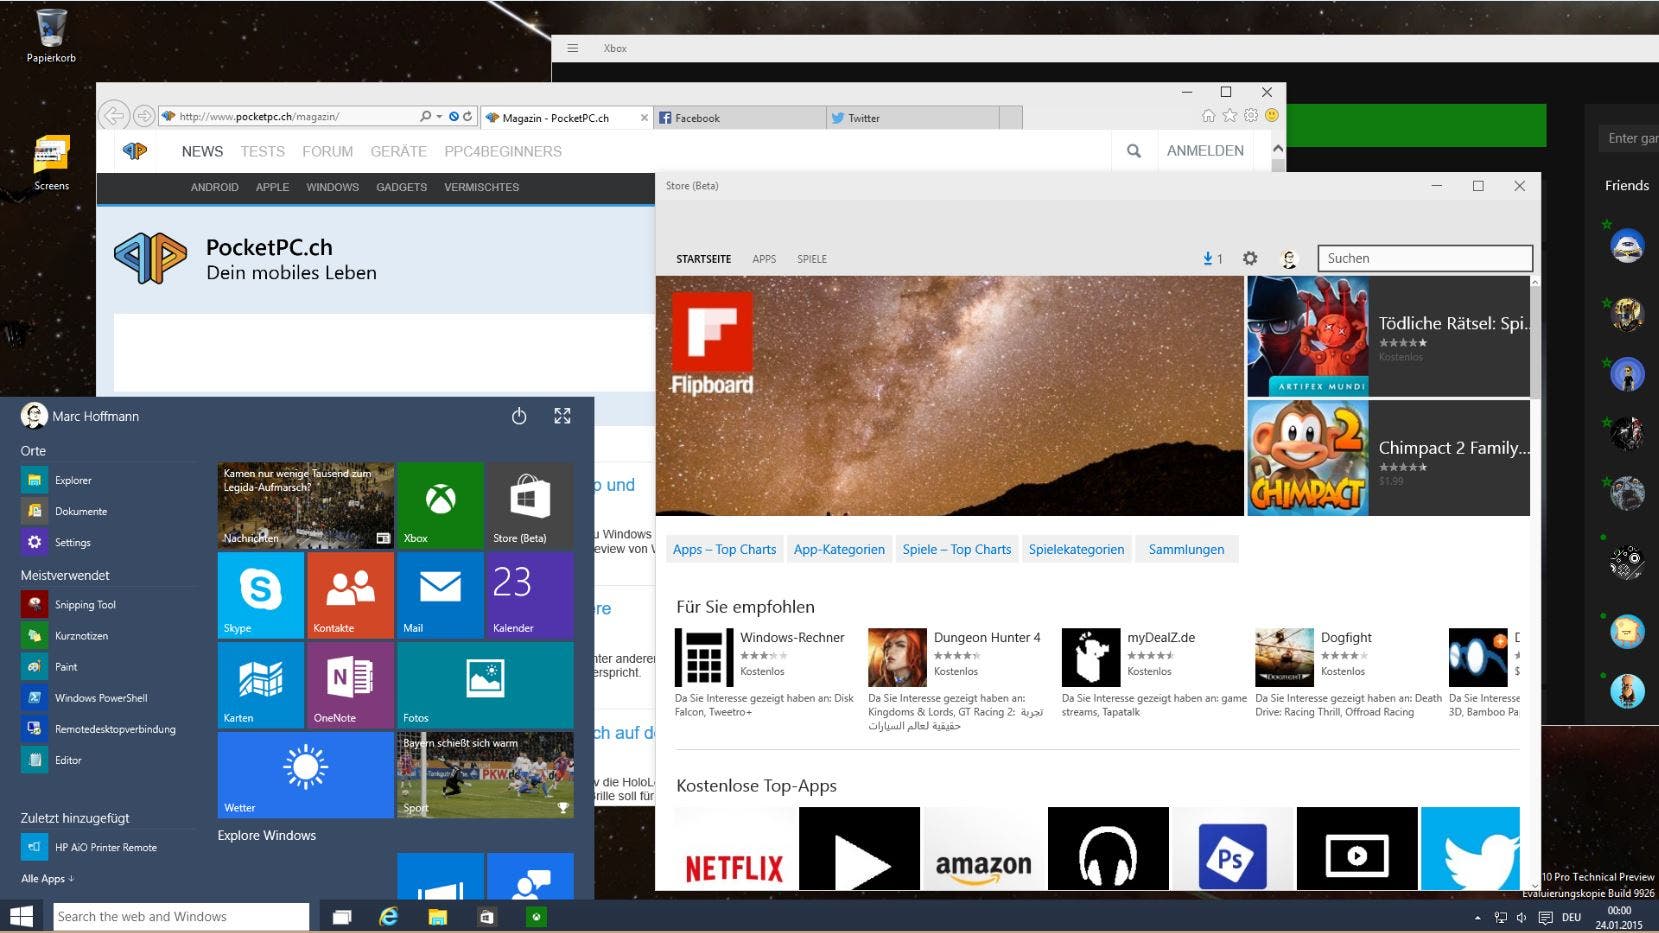1659x933 pixels.
Task: Open the Papierkorb desktop icon
Action: click(51, 36)
